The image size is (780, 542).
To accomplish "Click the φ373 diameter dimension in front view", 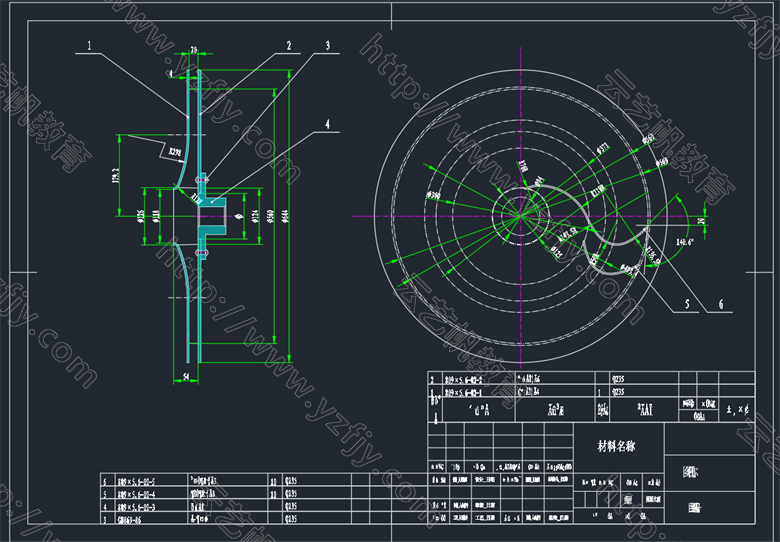I will pos(602,147).
